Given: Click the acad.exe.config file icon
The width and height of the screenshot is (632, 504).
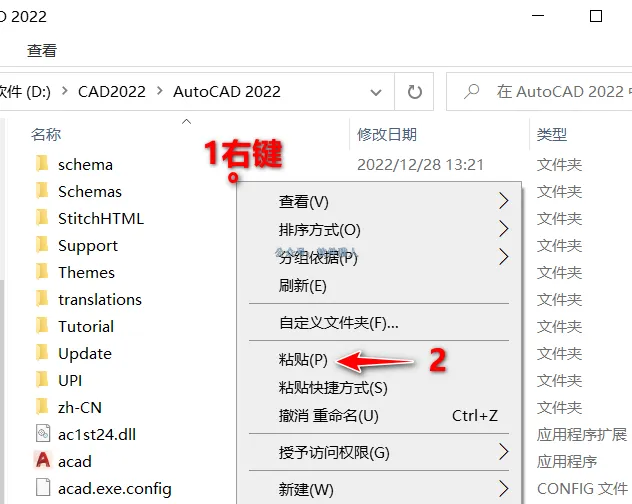Looking at the screenshot, I should 43,487.
